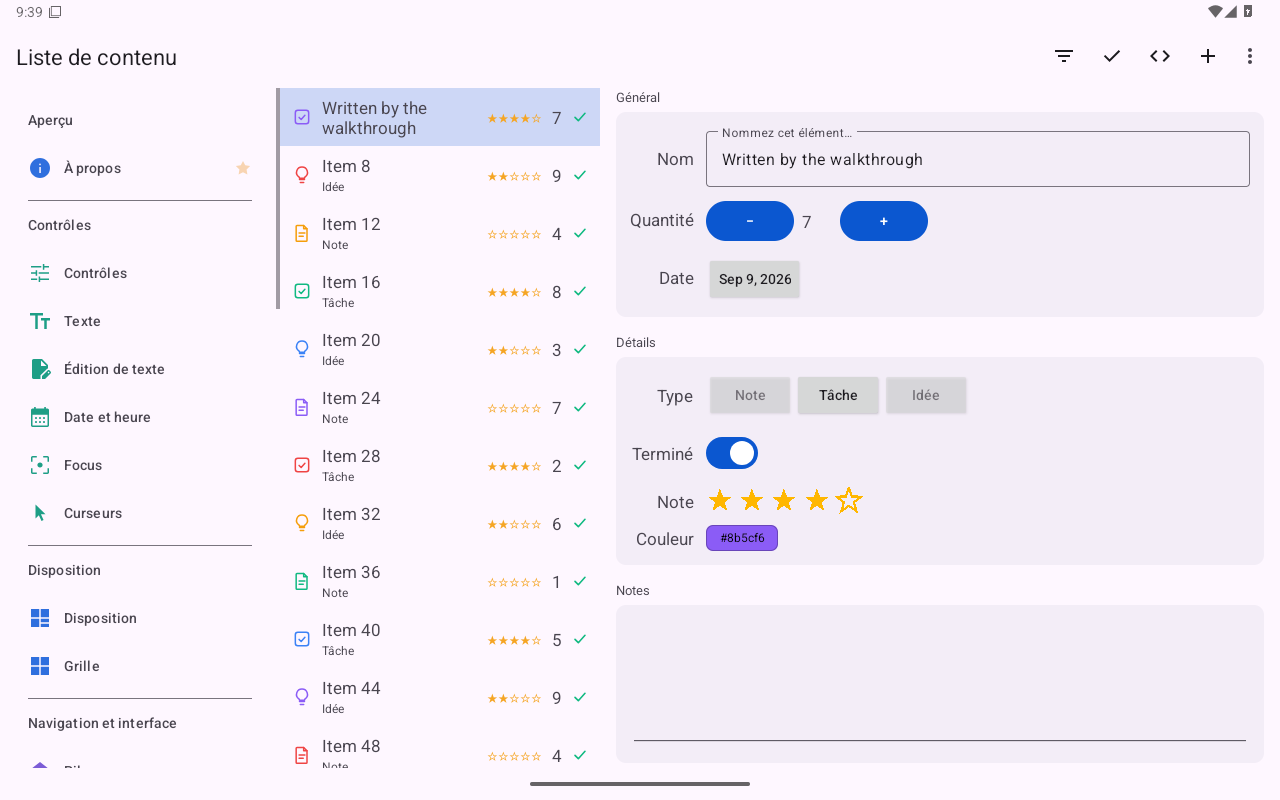
Task: Decrease quantity with the minus button
Action: pos(750,221)
